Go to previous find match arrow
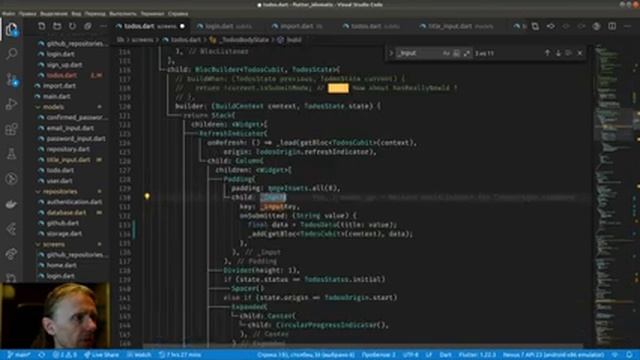 click(x=547, y=53)
